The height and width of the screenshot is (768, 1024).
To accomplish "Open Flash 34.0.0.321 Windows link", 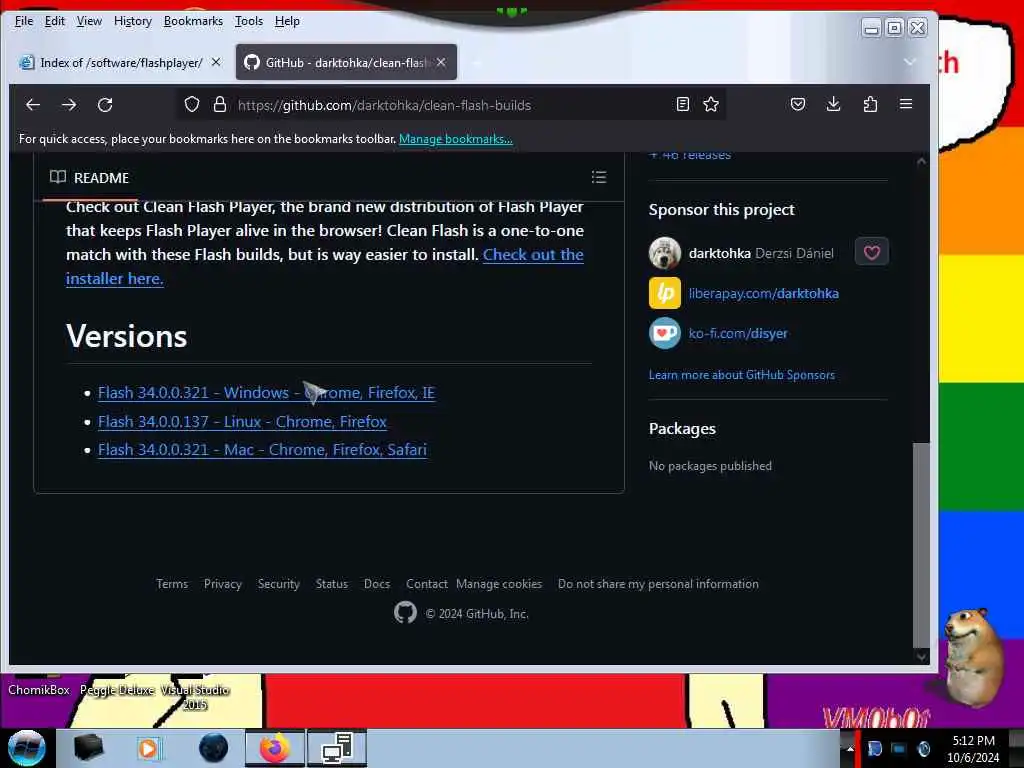I will (266, 392).
